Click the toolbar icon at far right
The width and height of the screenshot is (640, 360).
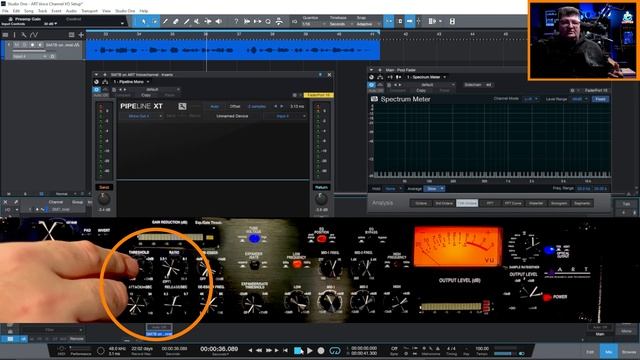(x=452, y=21)
